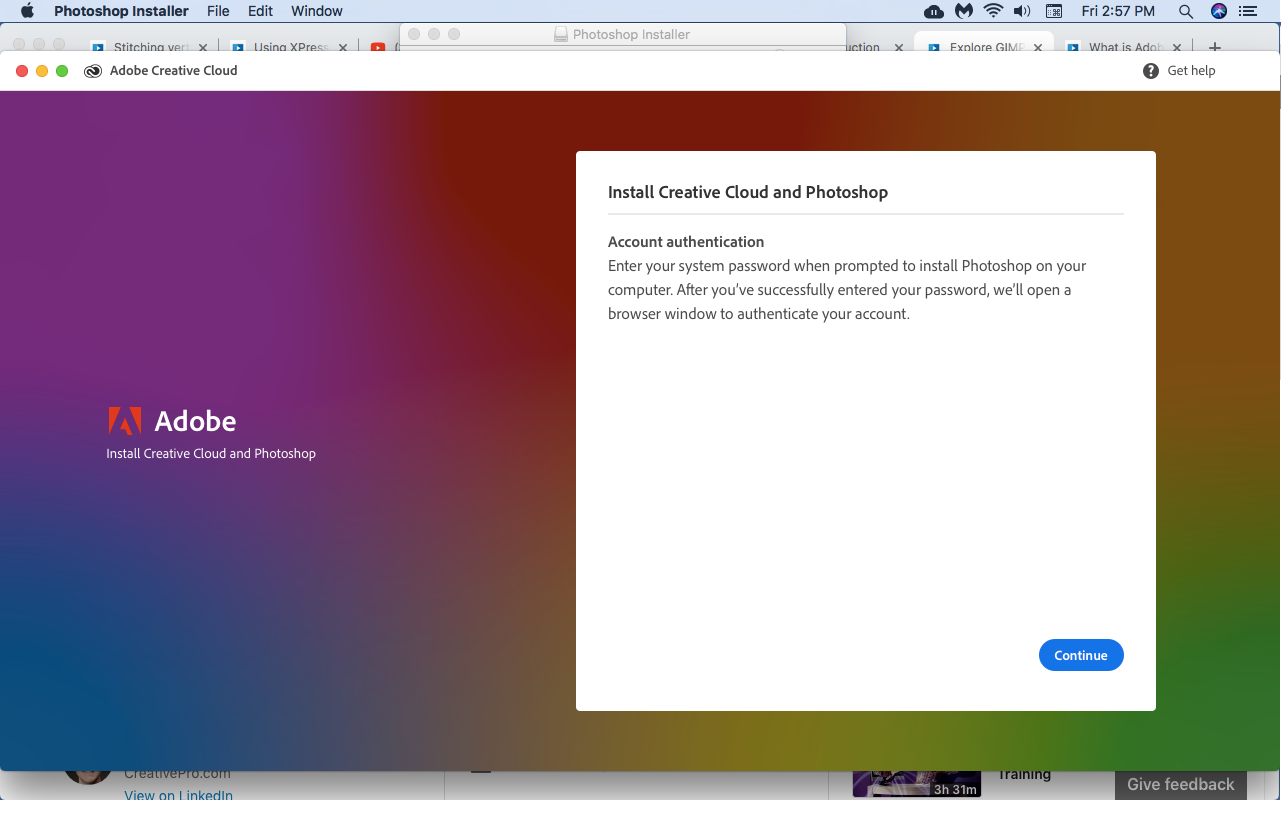This screenshot has height=816, width=1281.
Task: Open a new browser tab with plus
Action: (x=1215, y=47)
